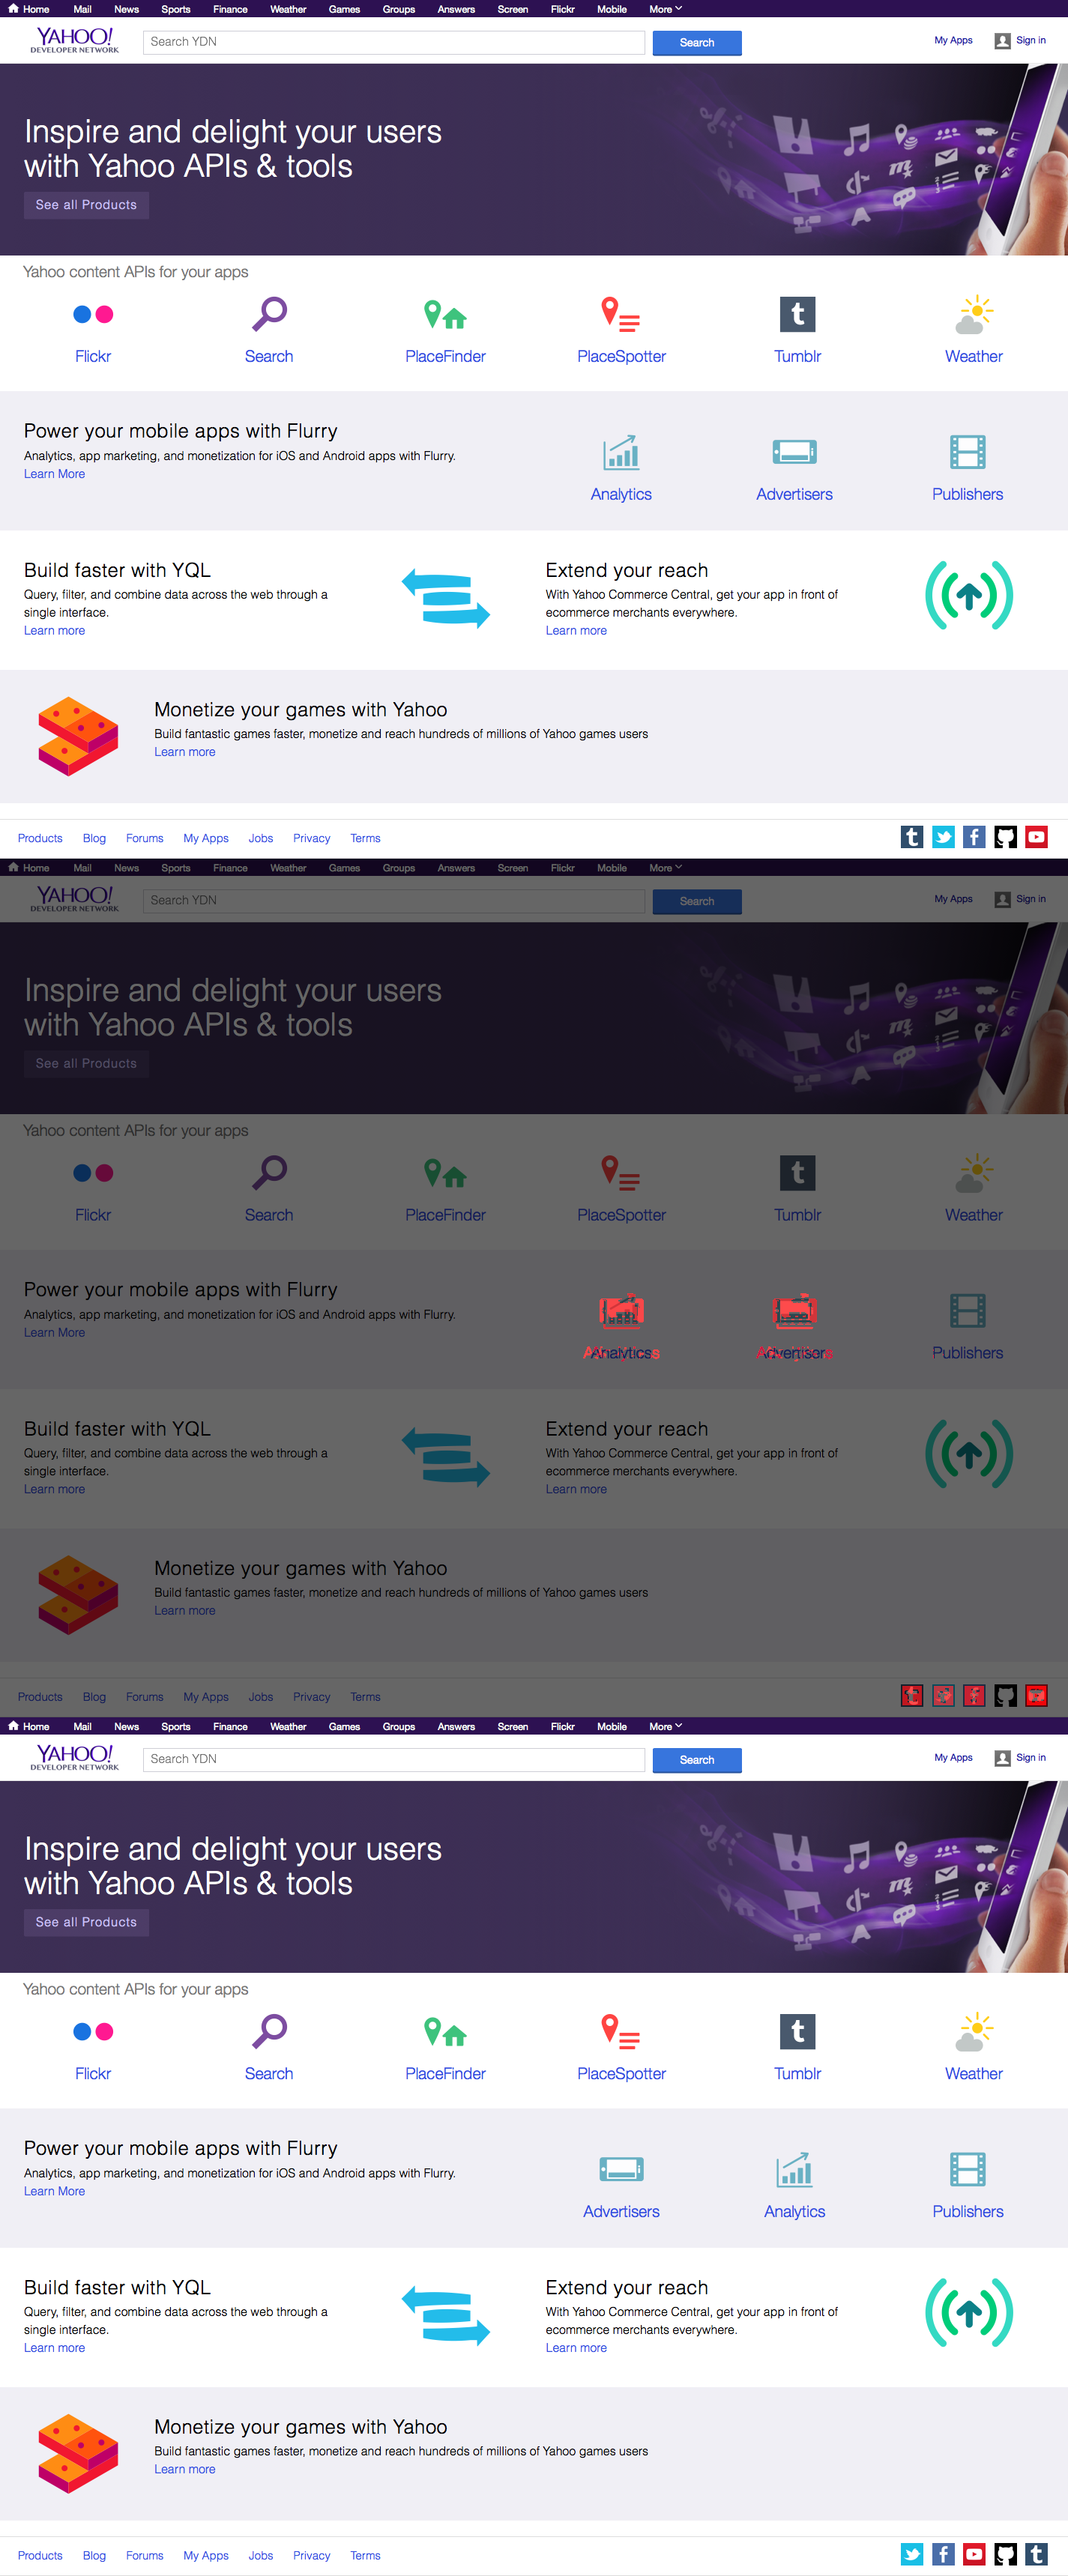Image resolution: width=1068 pixels, height=2576 pixels.
Task: Expand the More dropdown in topmost navigation bar
Action: 665,9
